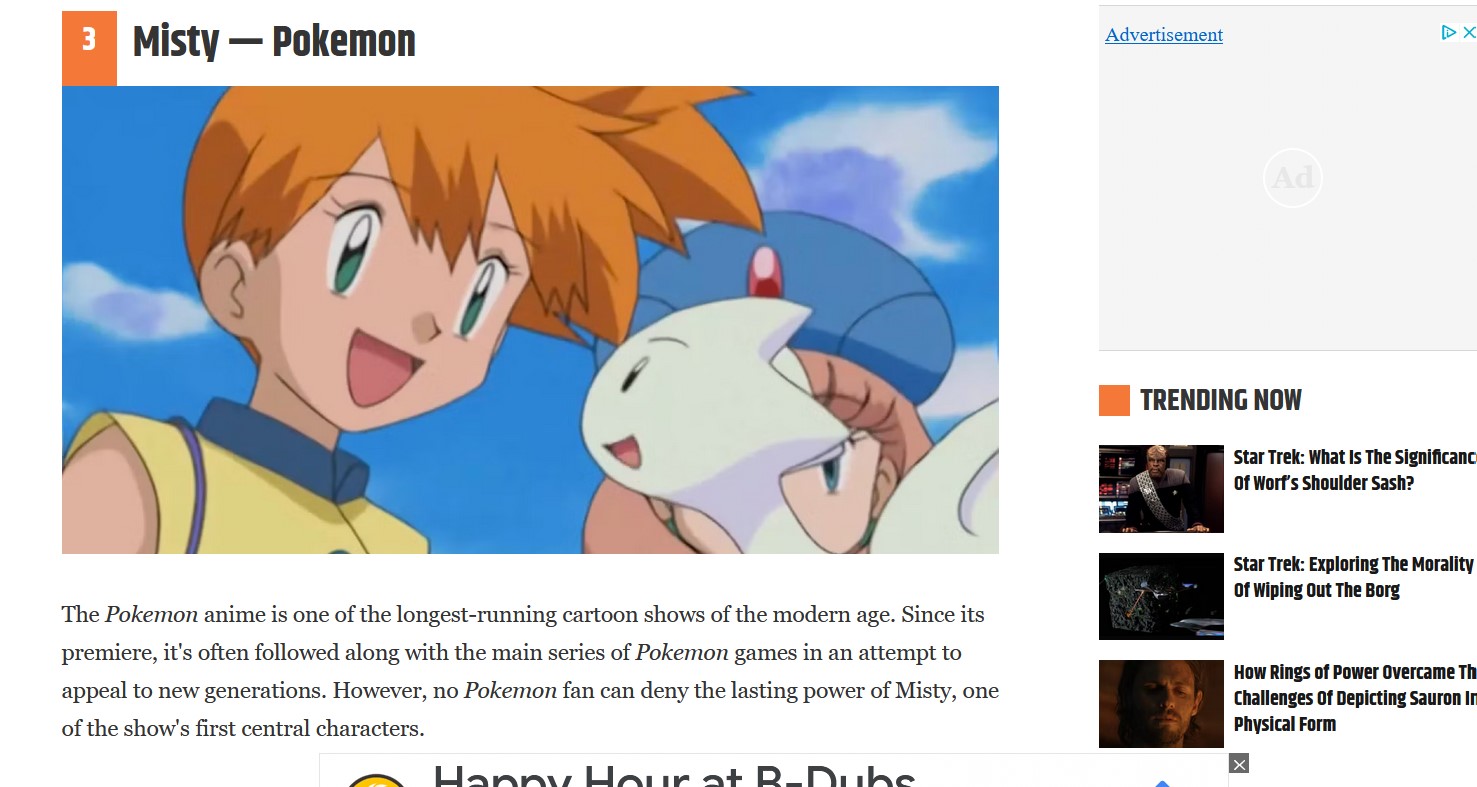Close the bottom Happy Hour banner ad
Screen dimensions: 1477x787
tap(1239, 765)
